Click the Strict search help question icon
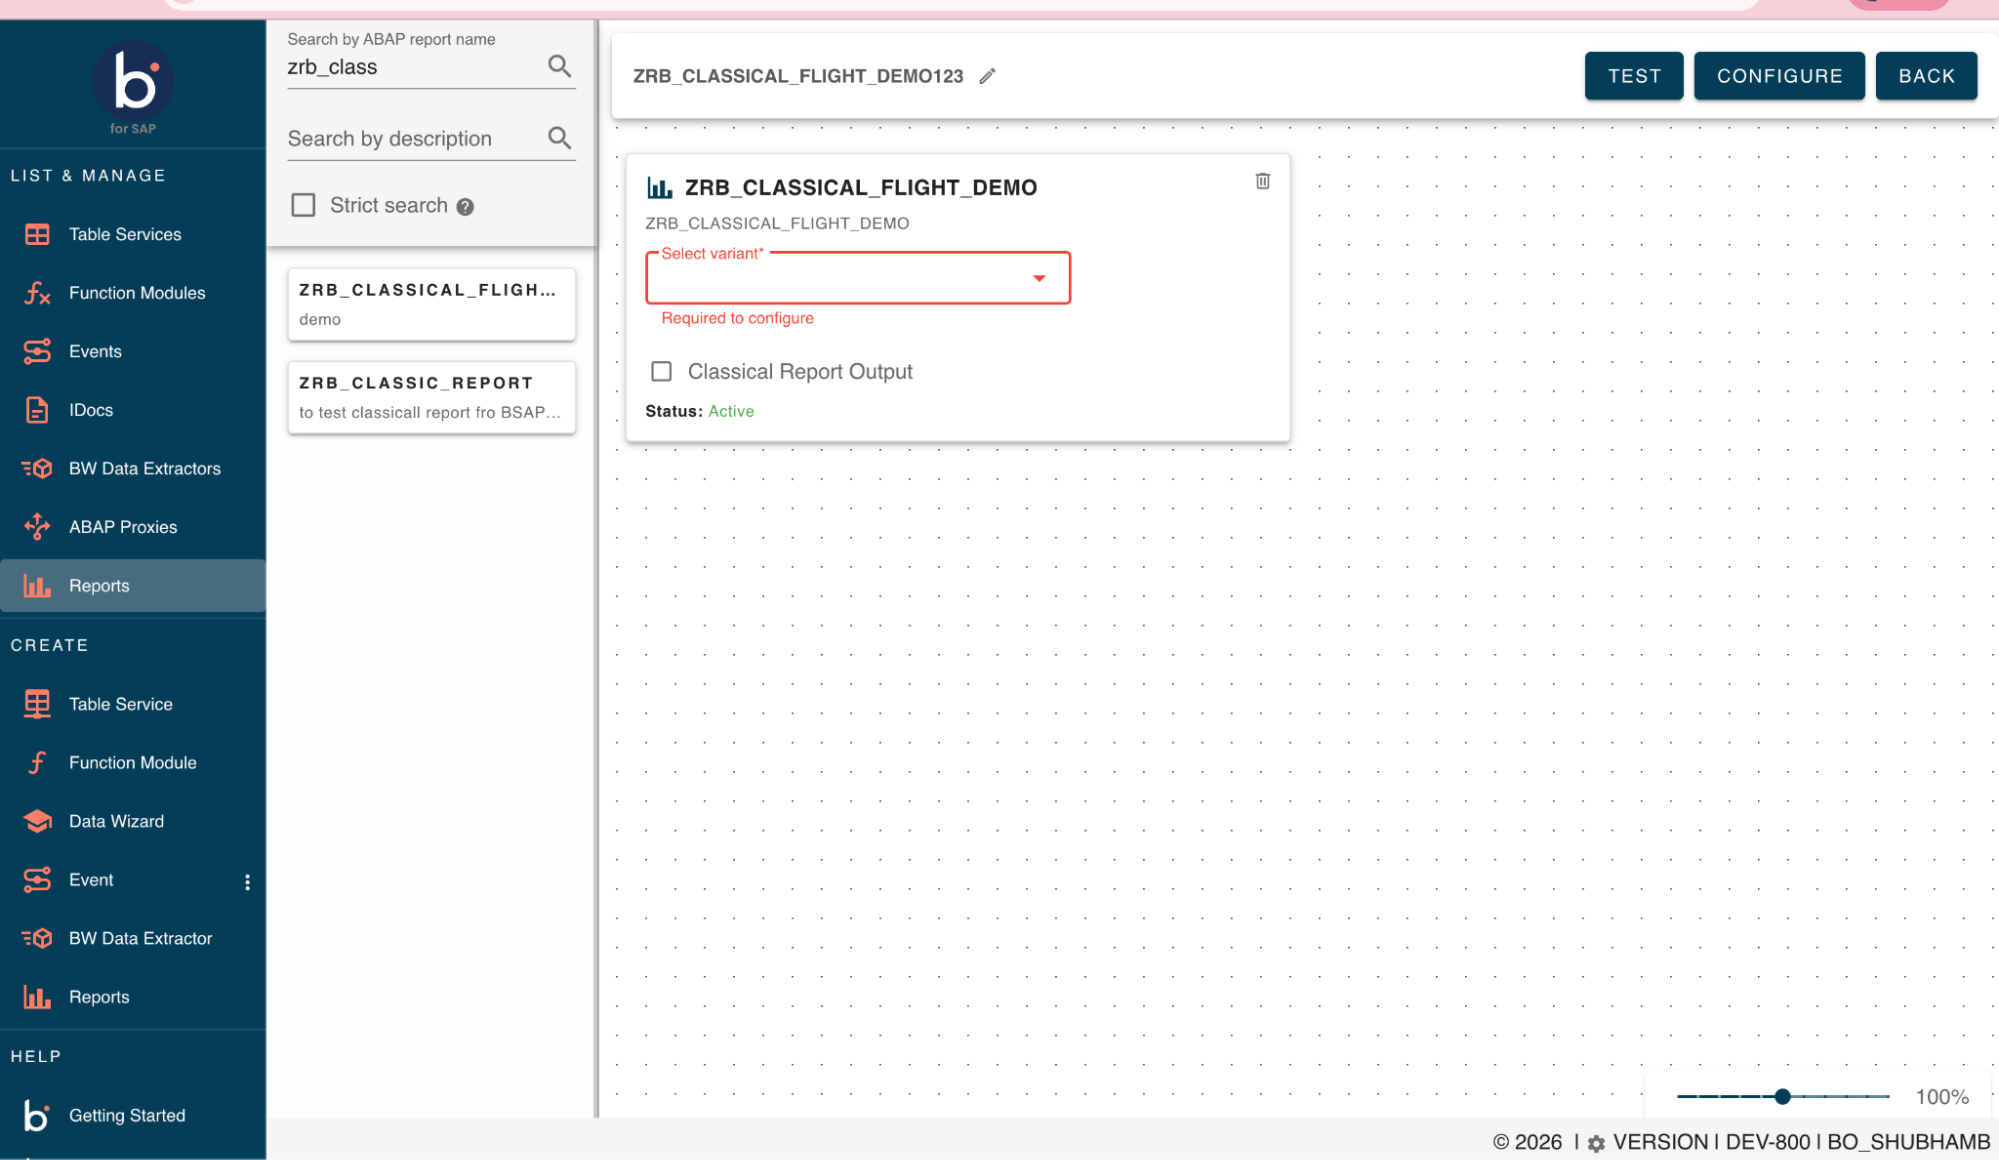The image size is (1999, 1160). tap(465, 207)
